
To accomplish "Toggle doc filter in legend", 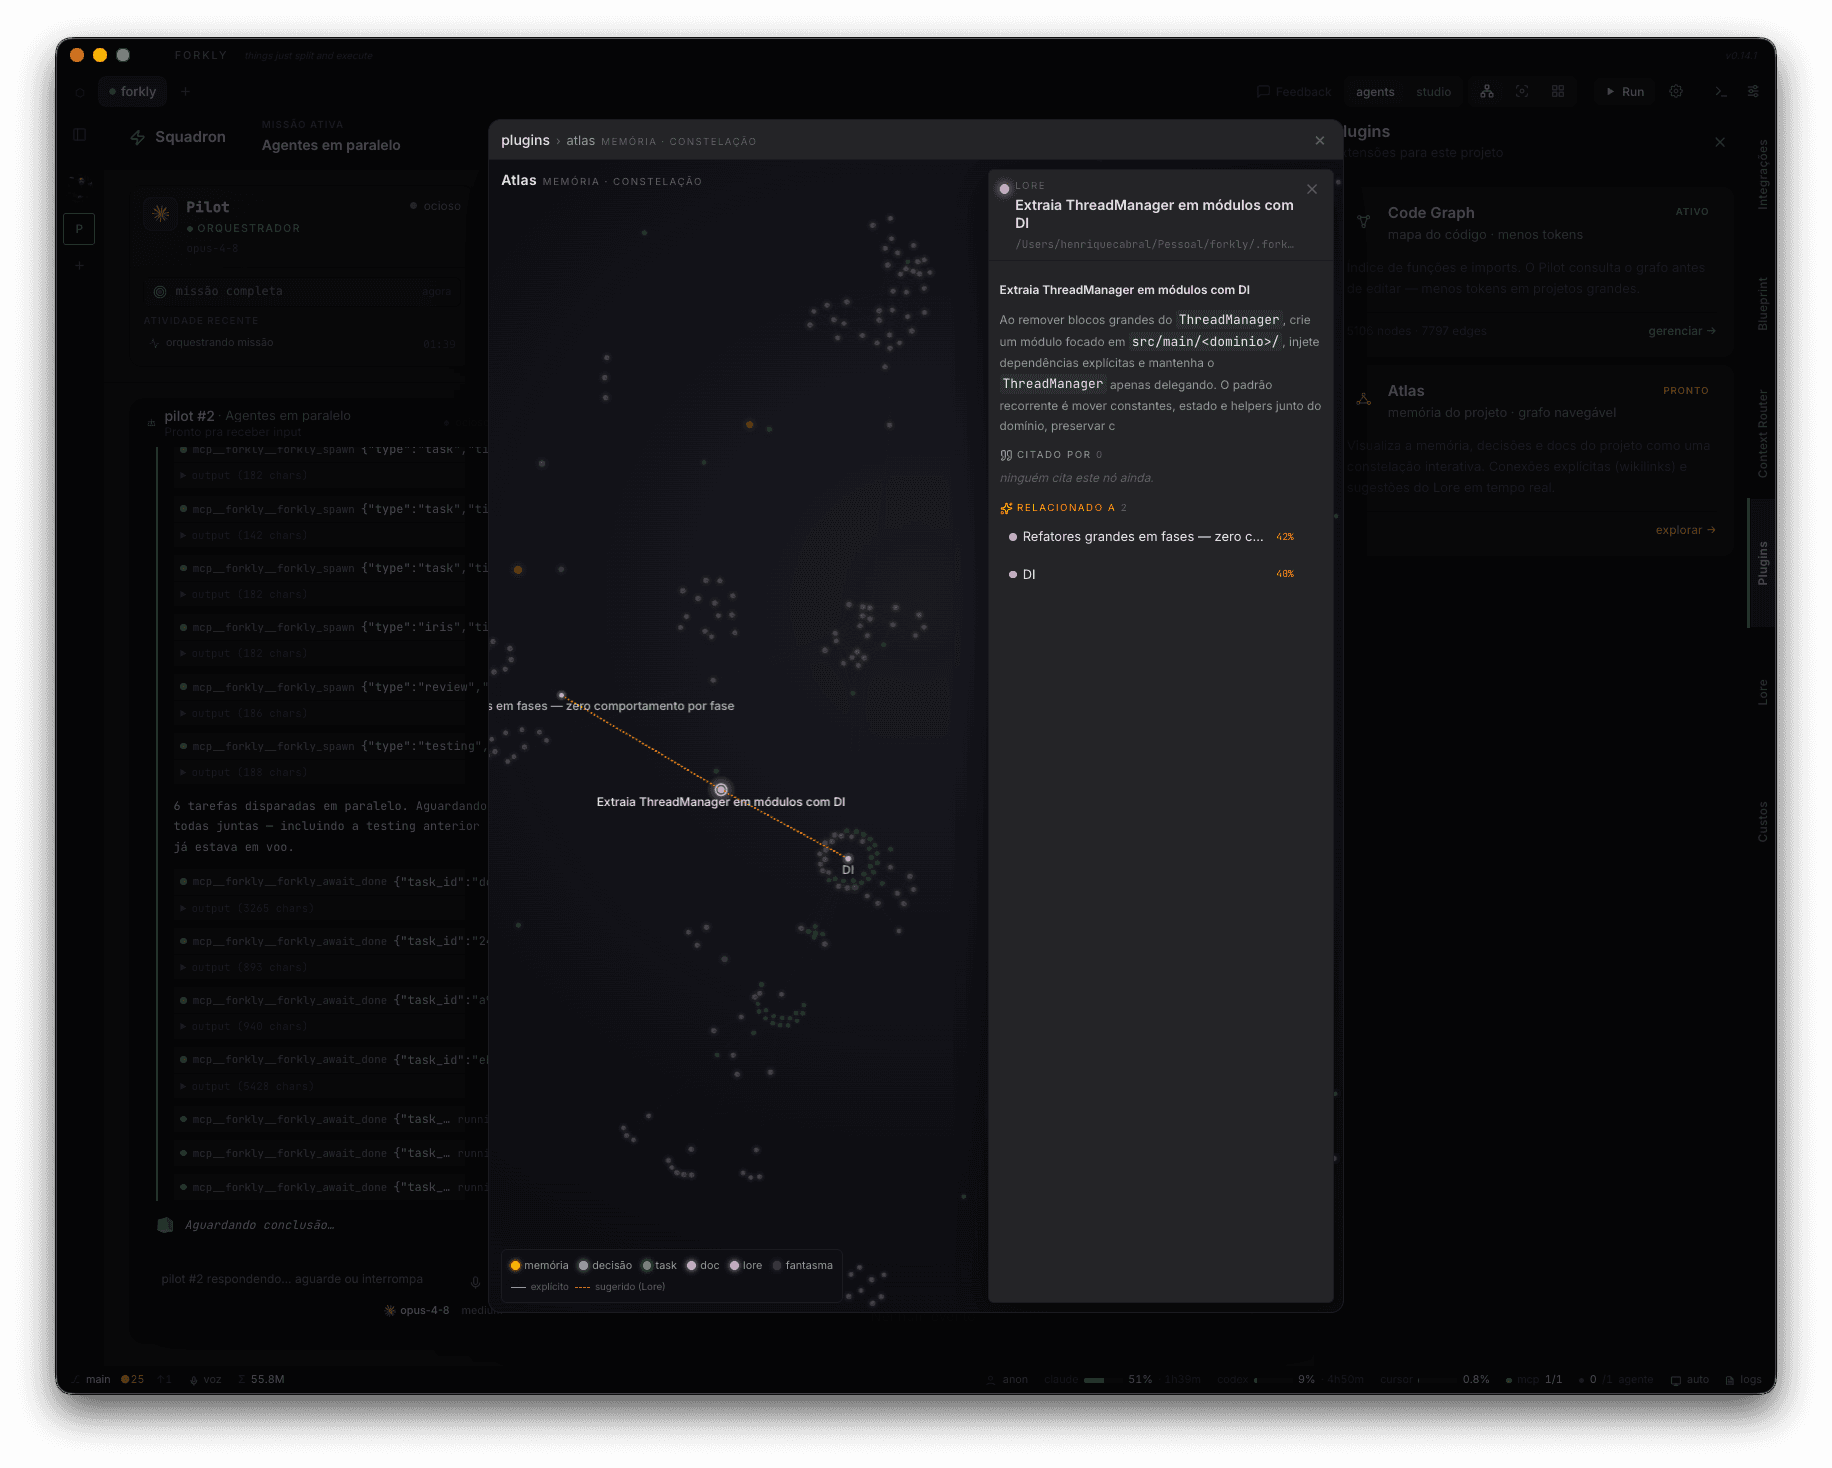I will (x=702, y=1265).
